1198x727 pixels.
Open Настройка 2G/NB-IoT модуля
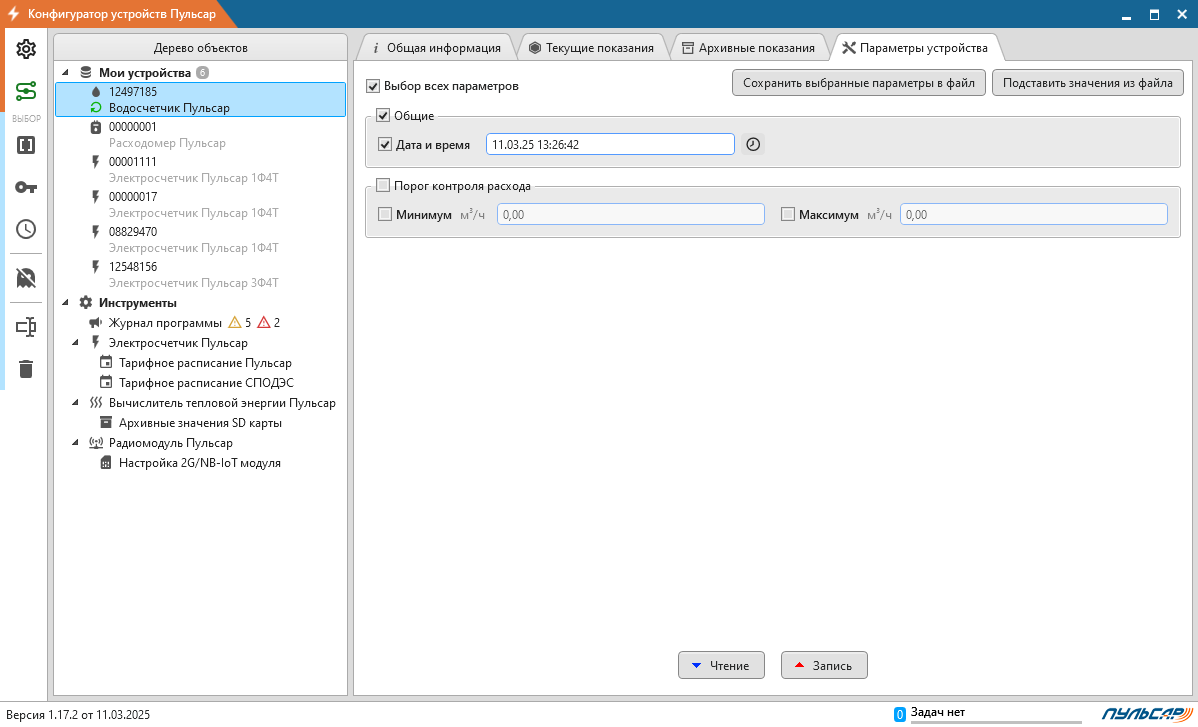pyautogui.click(x=199, y=463)
